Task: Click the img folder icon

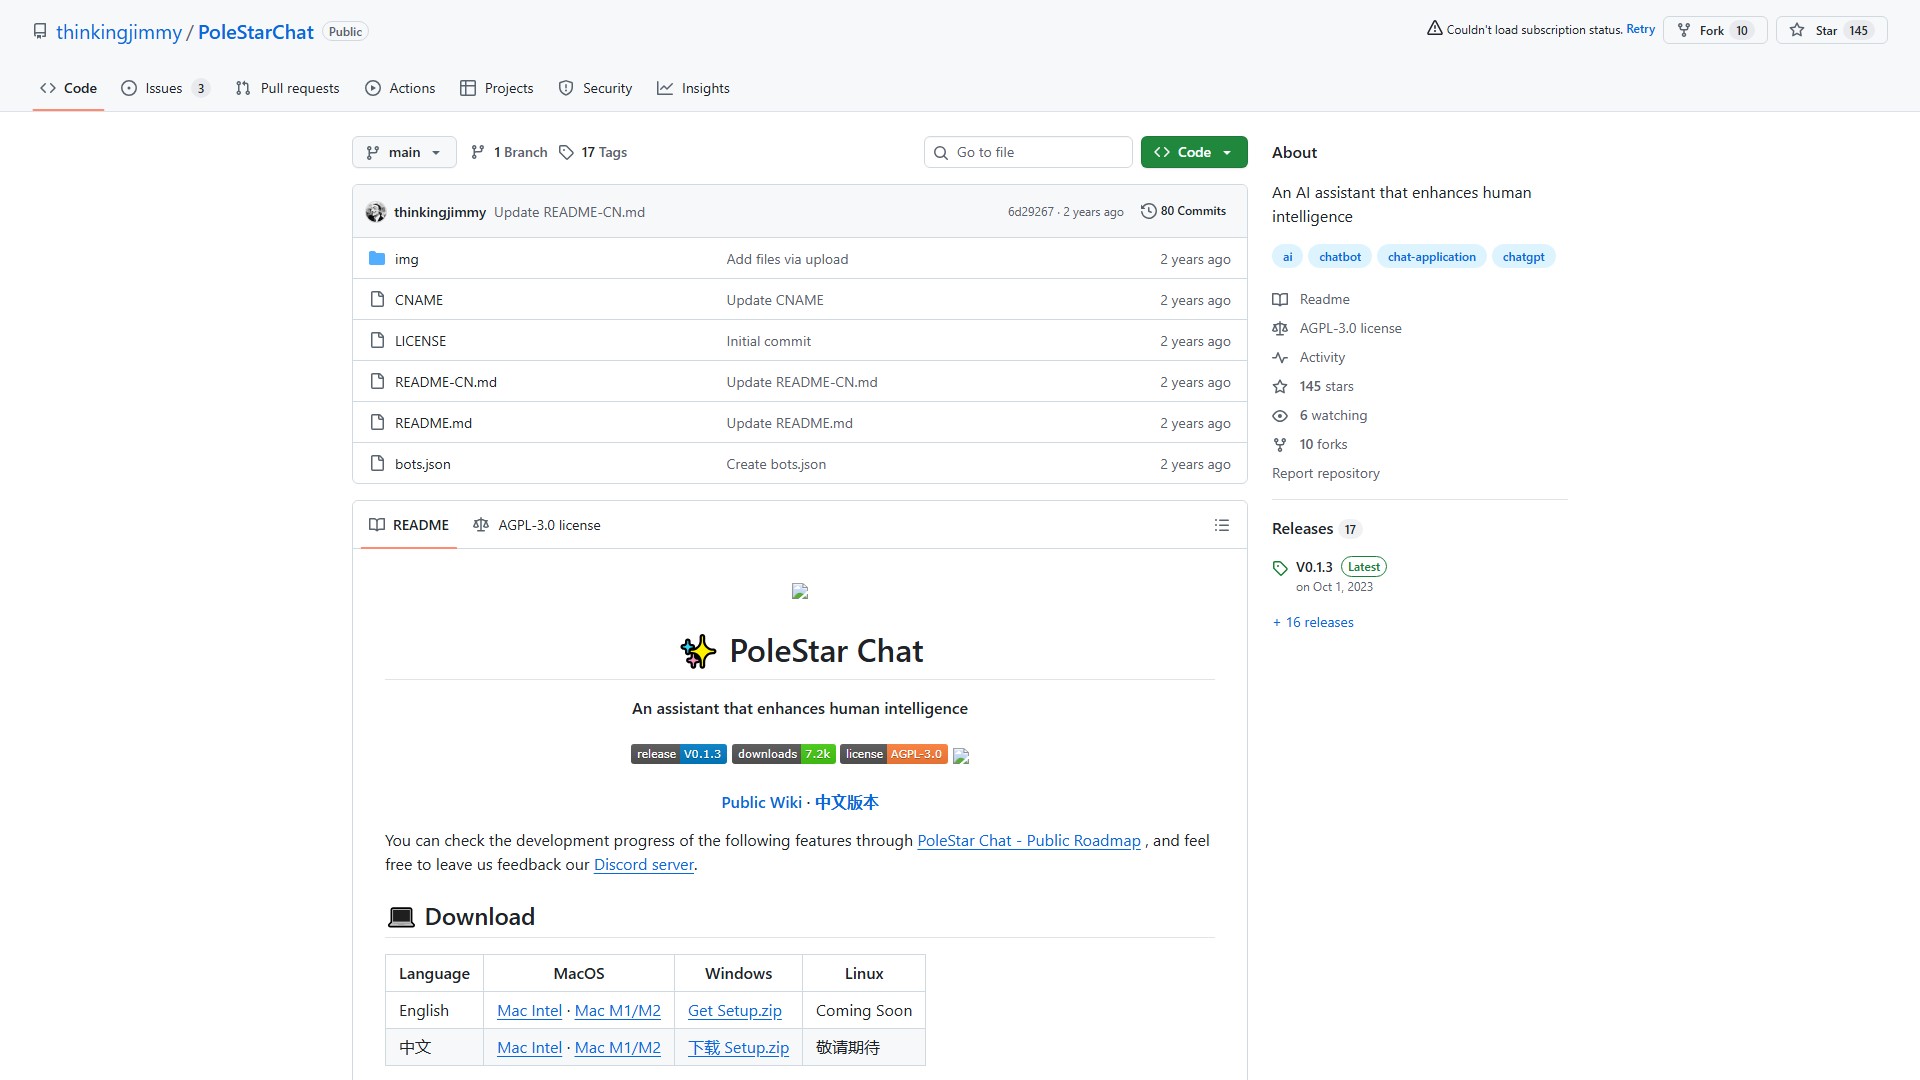Action: click(x=377, y=259)
